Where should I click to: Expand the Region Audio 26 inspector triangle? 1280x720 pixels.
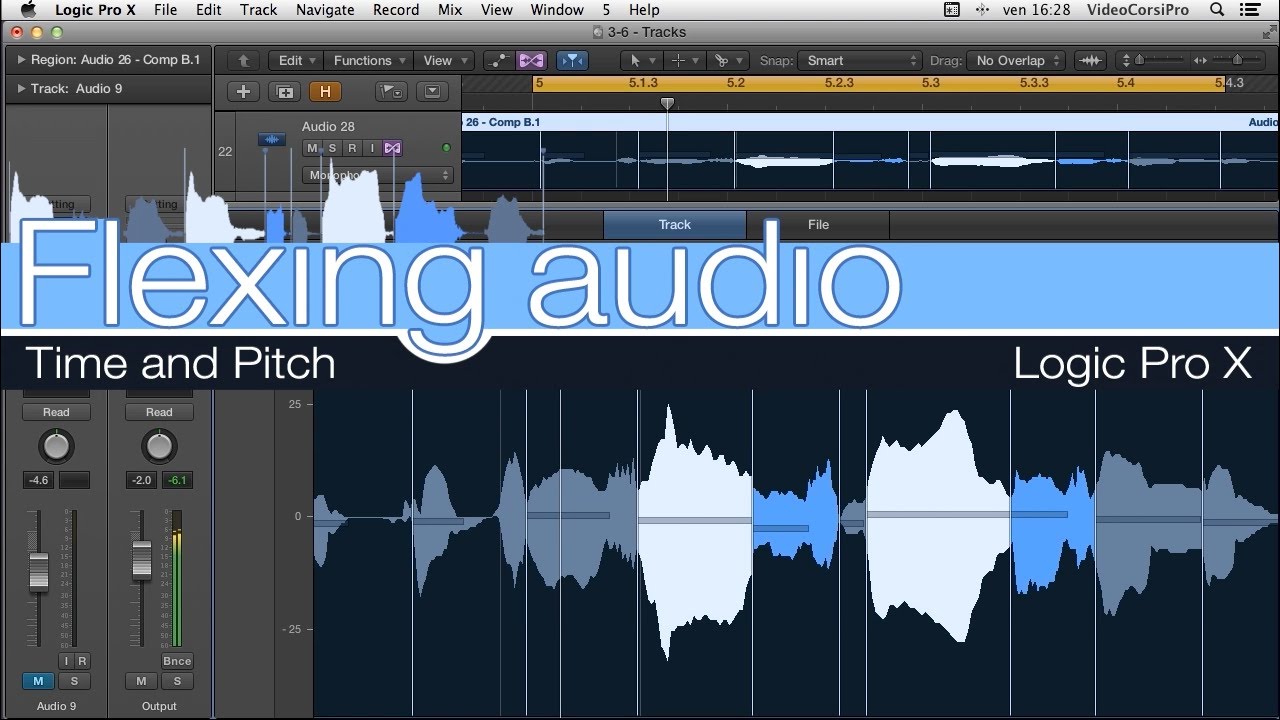tap(22, 60)
